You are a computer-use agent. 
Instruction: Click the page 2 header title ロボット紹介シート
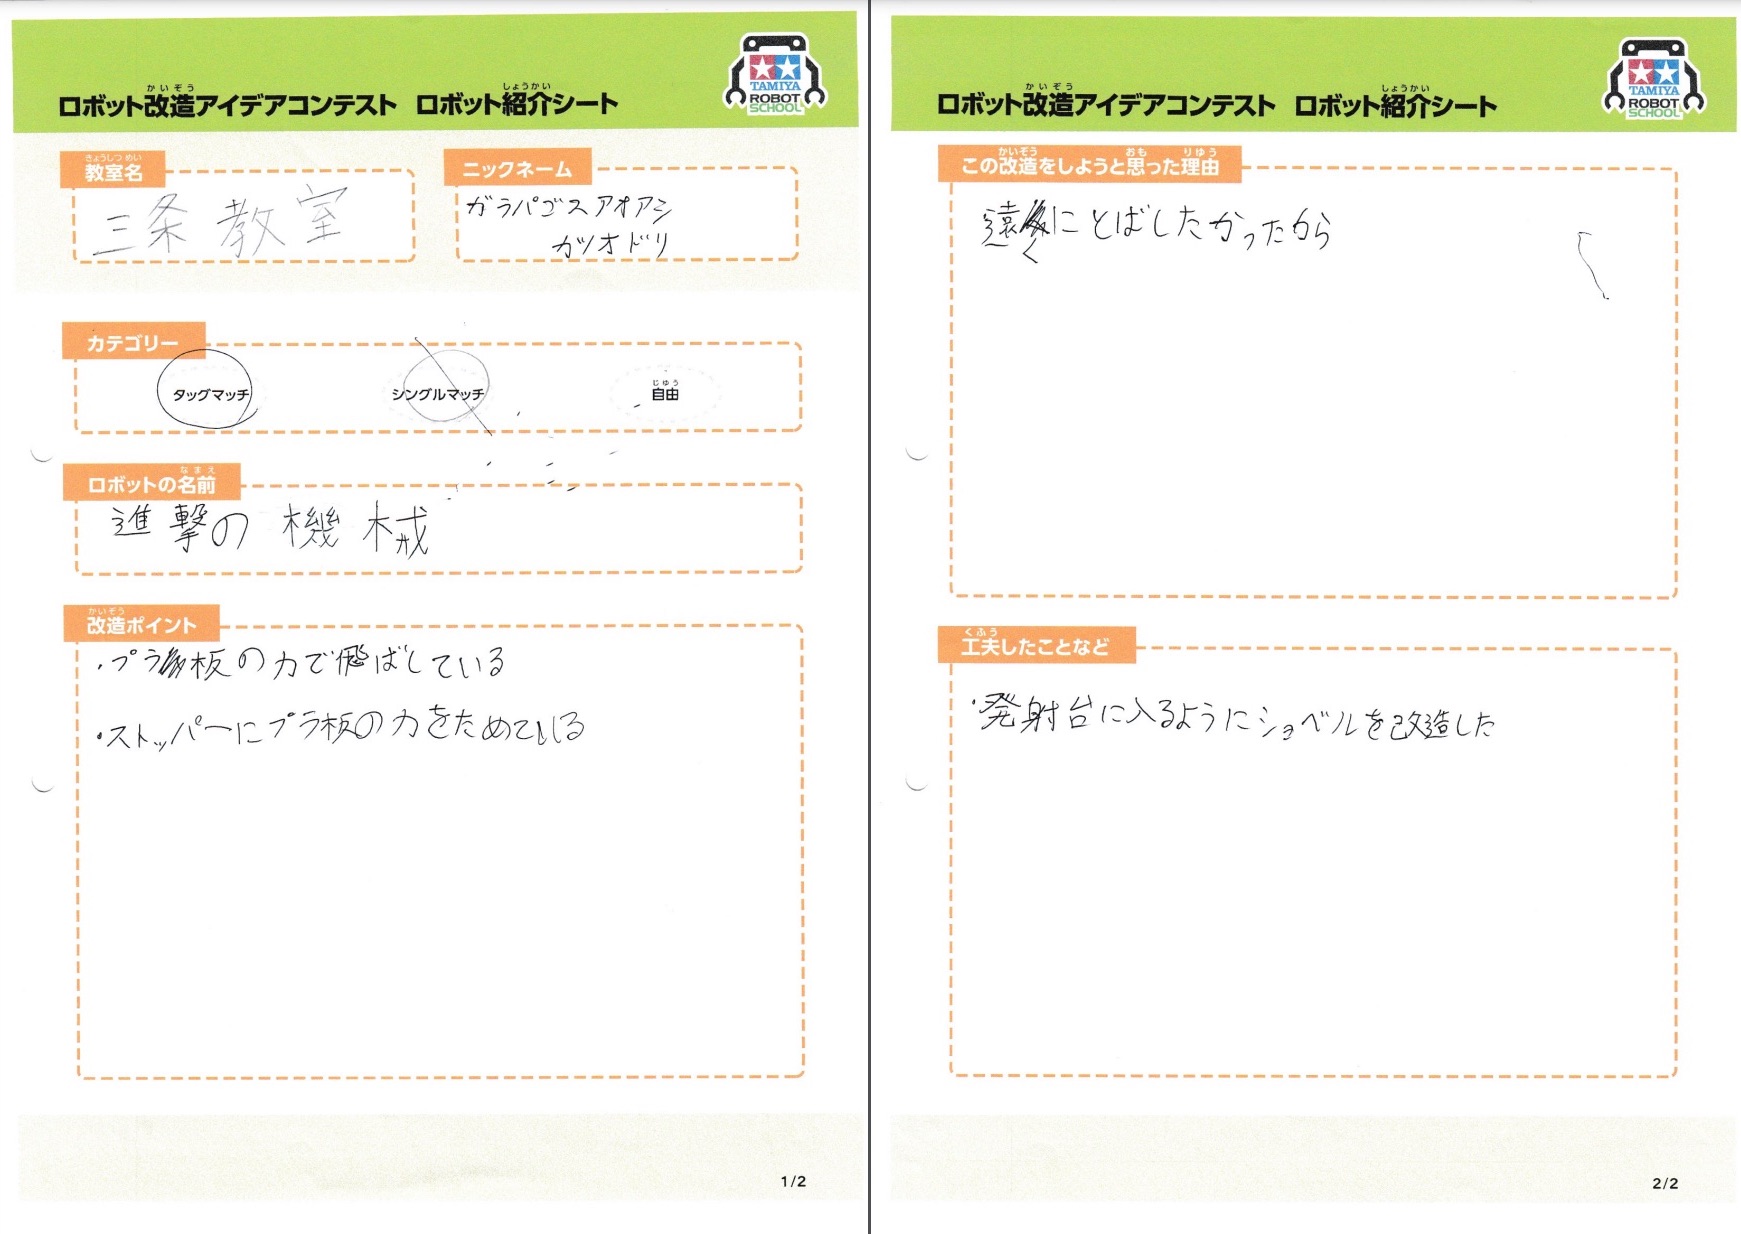tap(1395, 105)
